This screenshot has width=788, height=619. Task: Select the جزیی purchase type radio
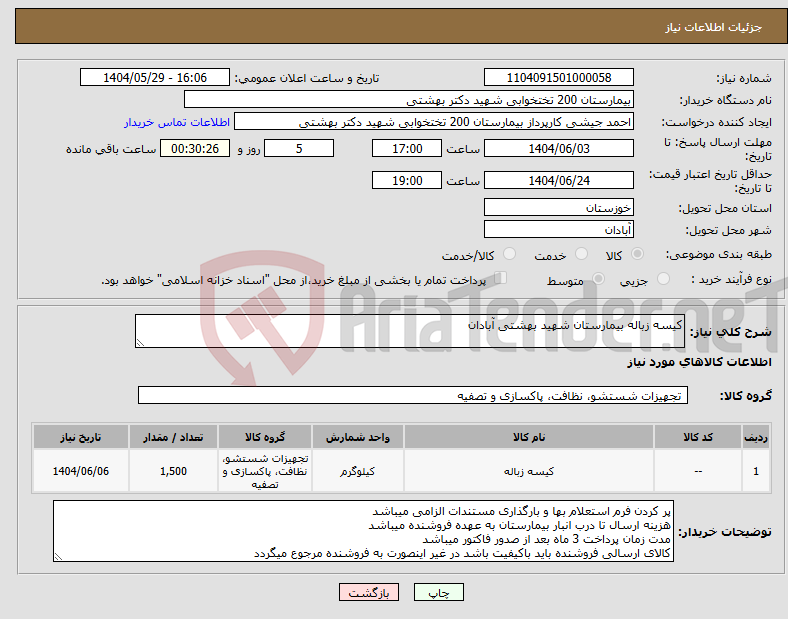[663, 279]
